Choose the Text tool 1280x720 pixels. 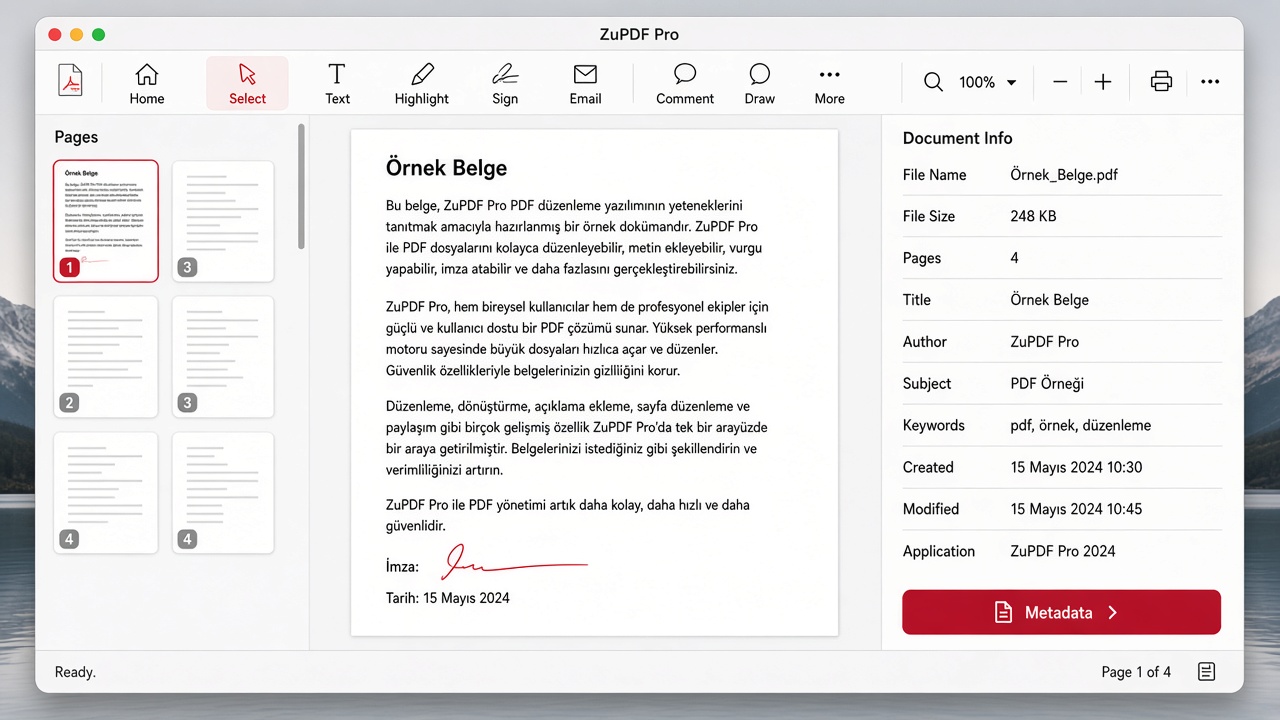(337, 83)
